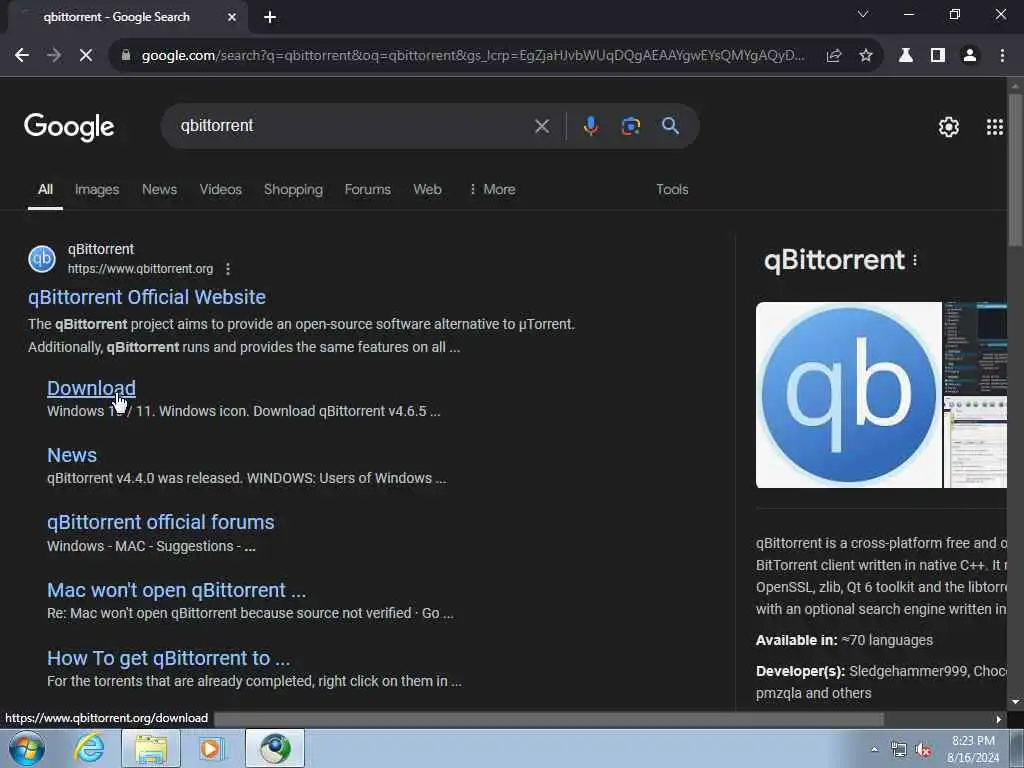
Task: Open the tab search chevron
Action: point(863,14)
